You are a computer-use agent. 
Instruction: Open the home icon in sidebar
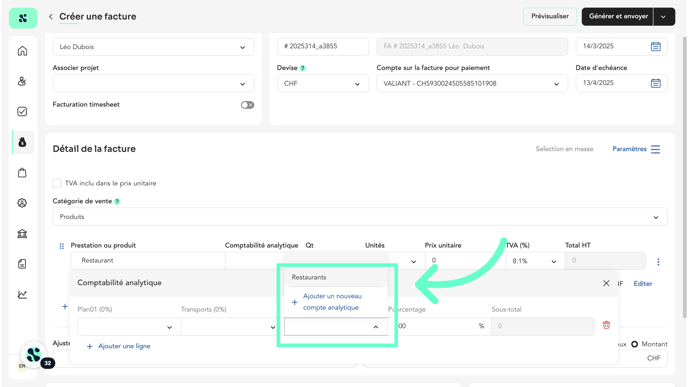(22, 51)
